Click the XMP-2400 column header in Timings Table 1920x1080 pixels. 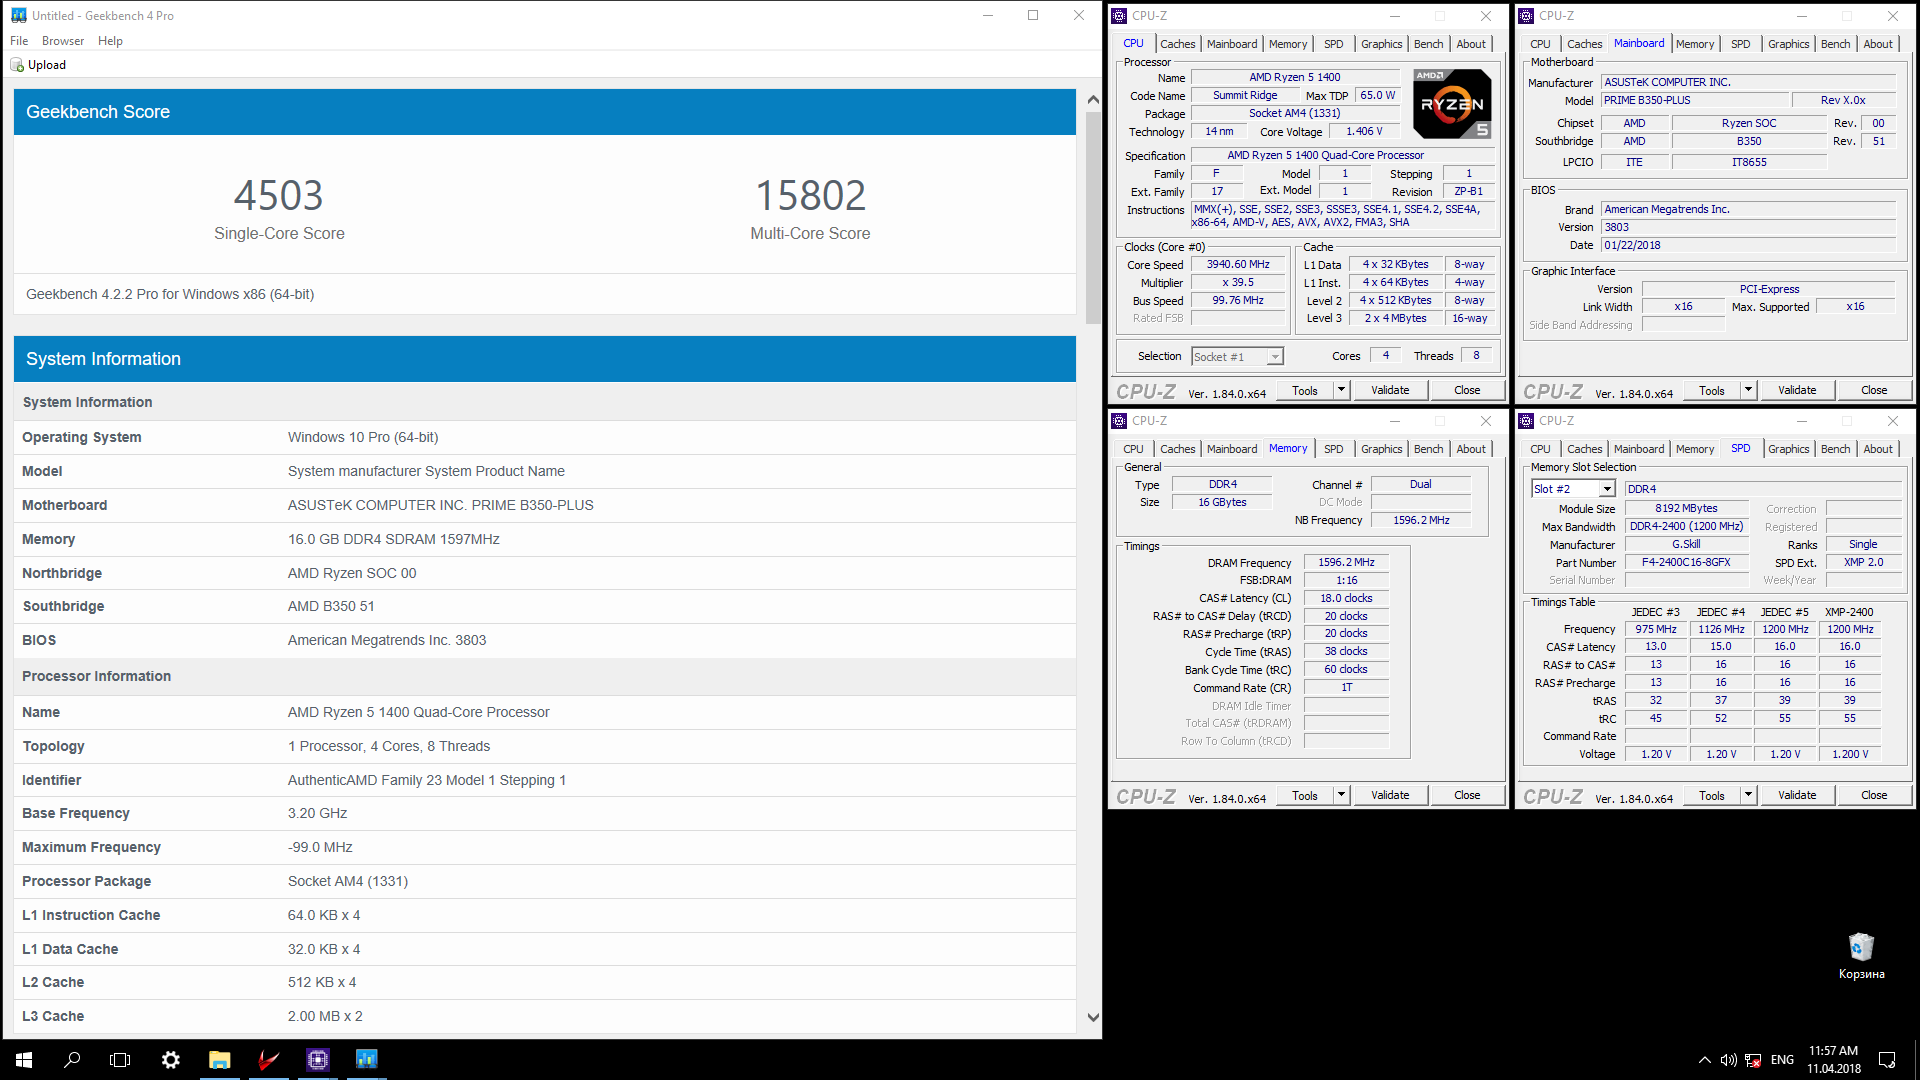point(1849,612)
